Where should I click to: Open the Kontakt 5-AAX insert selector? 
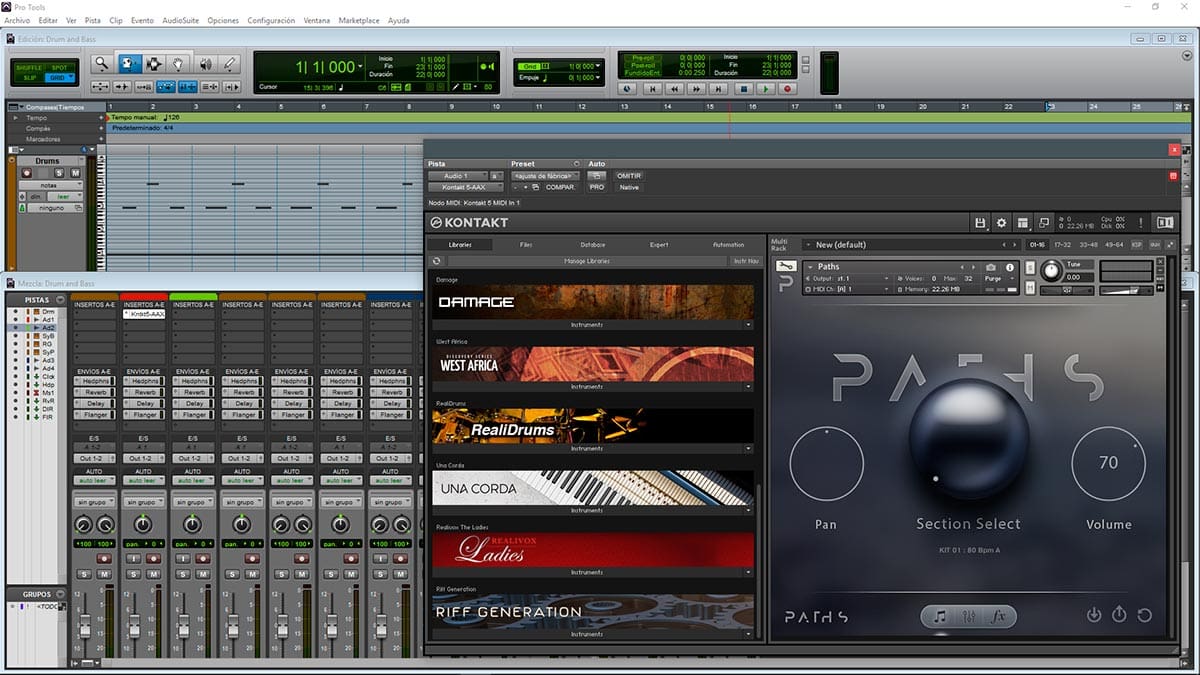point(465,187)
